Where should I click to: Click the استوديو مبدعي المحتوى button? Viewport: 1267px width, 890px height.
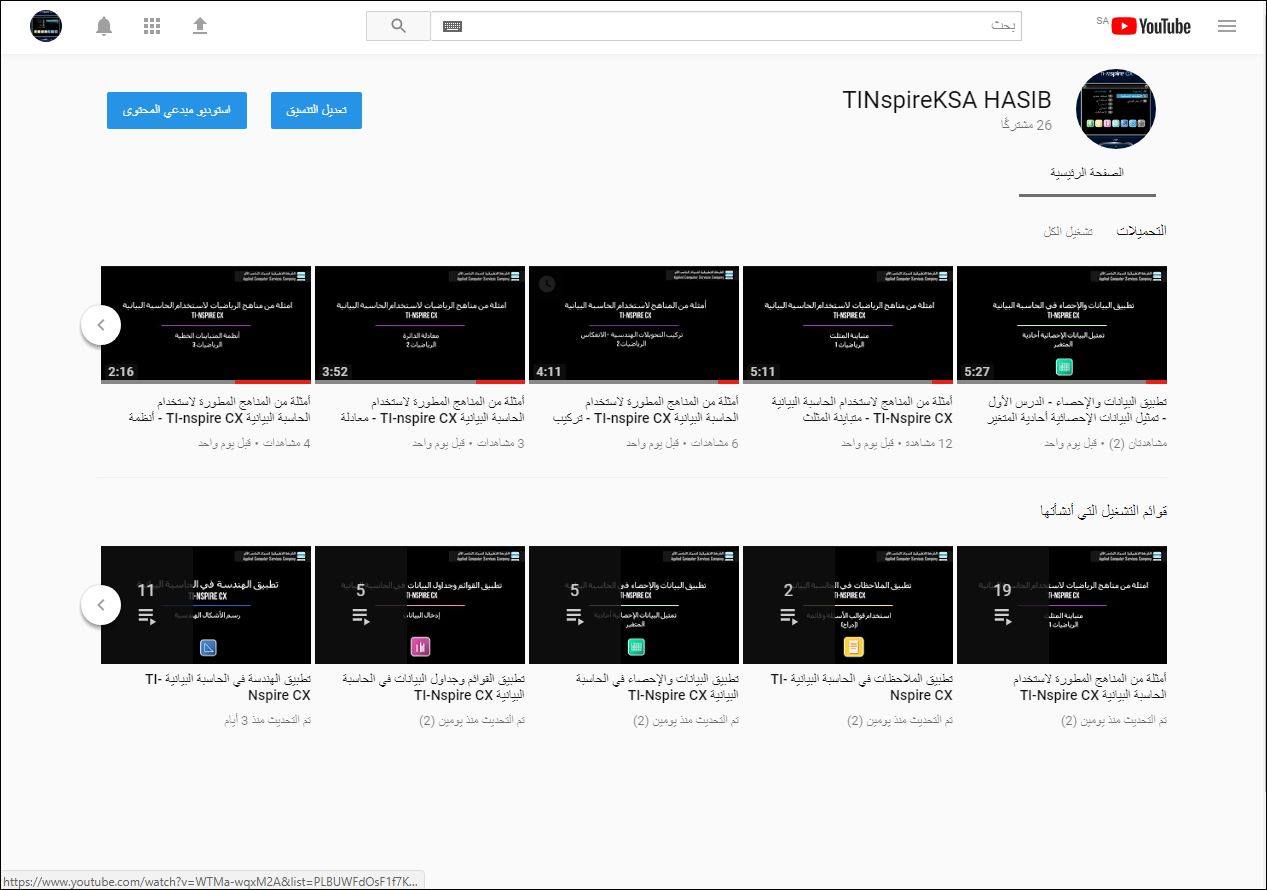(x=177, y=110)
